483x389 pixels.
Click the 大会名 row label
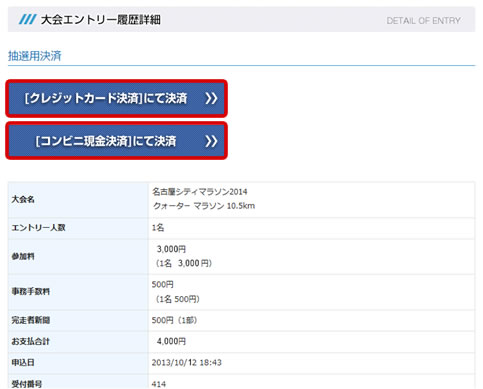(23, 199)
